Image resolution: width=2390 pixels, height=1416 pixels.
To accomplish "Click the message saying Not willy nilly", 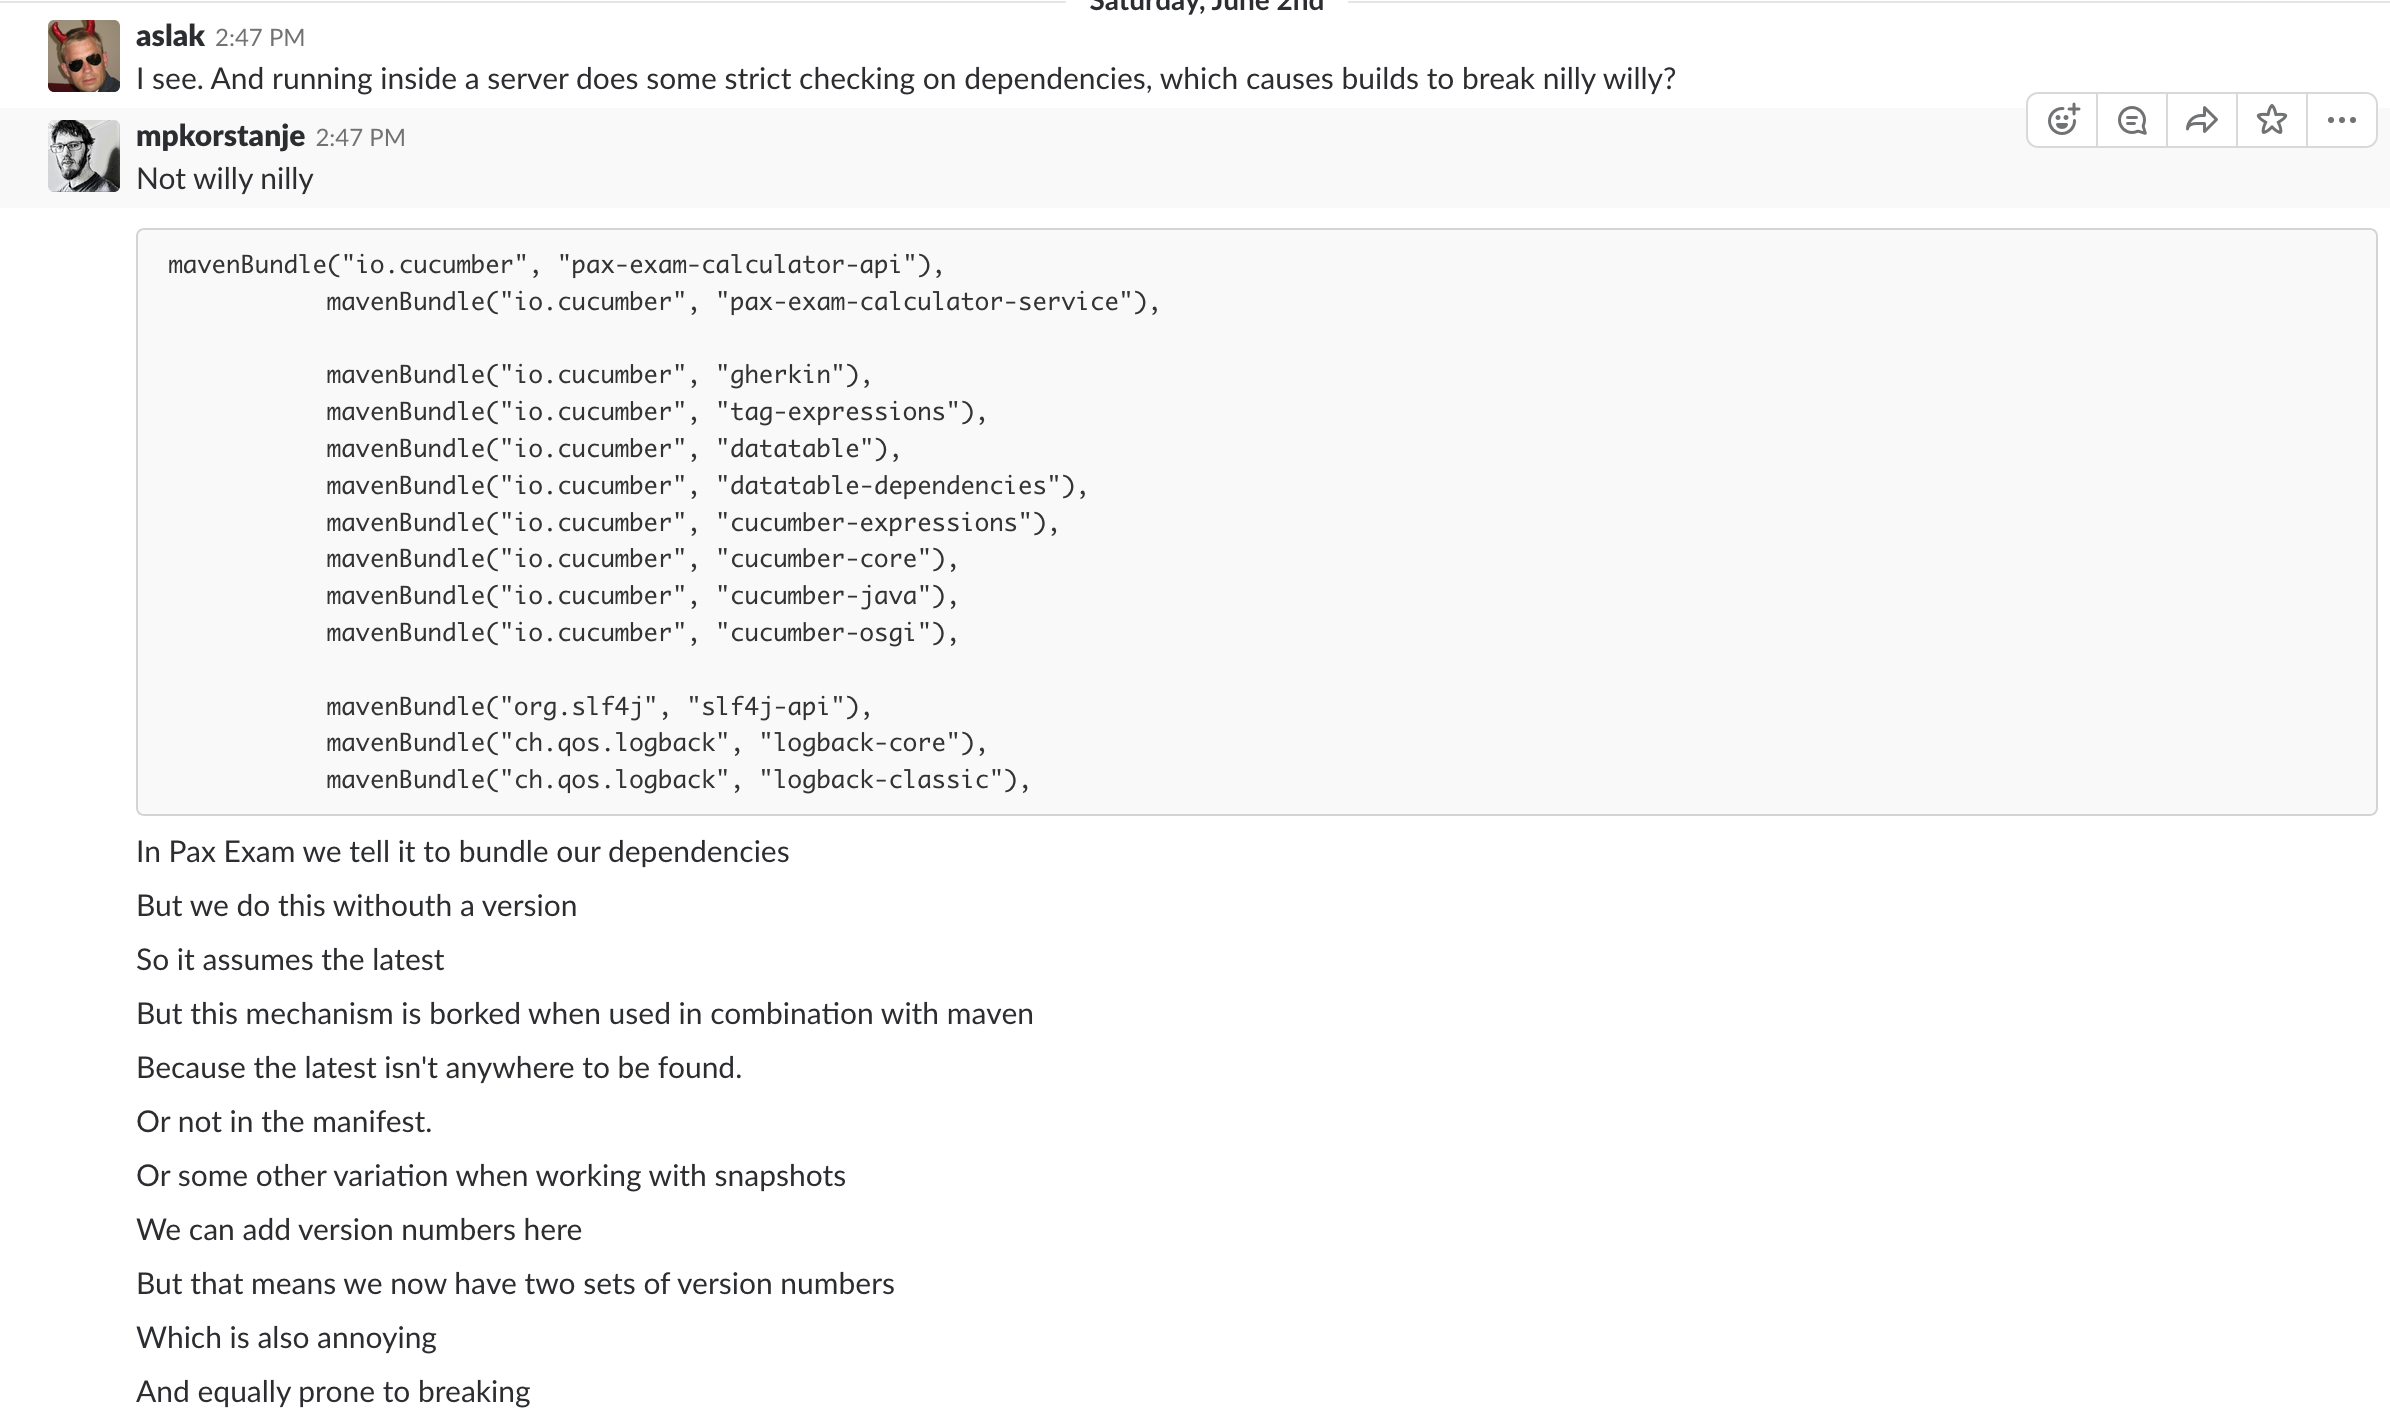I will click(224, 178).
